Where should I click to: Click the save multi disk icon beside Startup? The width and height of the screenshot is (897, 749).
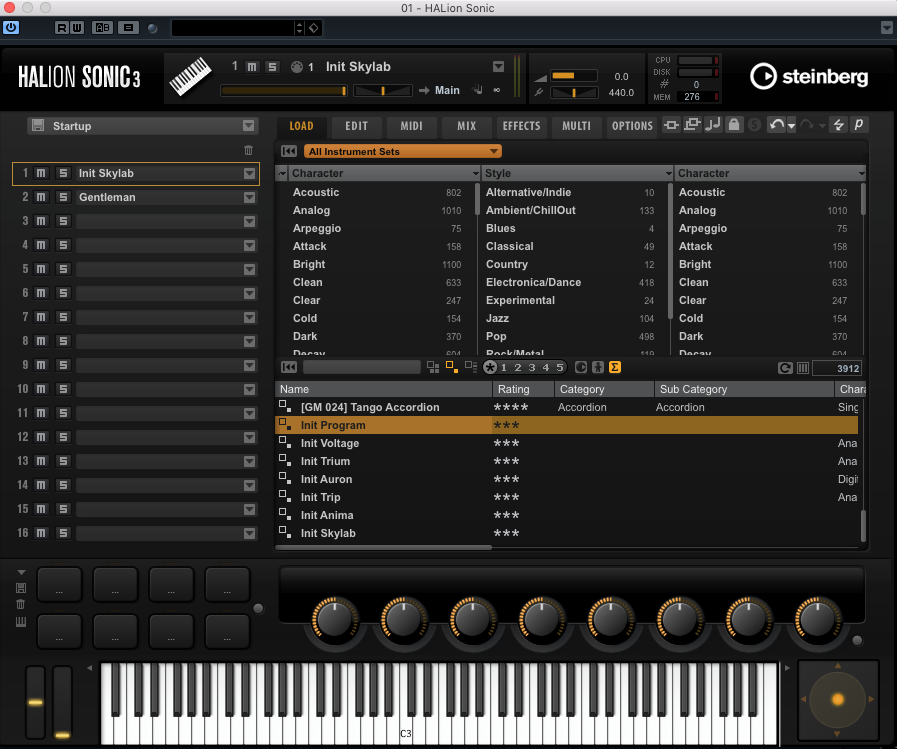(x=38, y=126)
